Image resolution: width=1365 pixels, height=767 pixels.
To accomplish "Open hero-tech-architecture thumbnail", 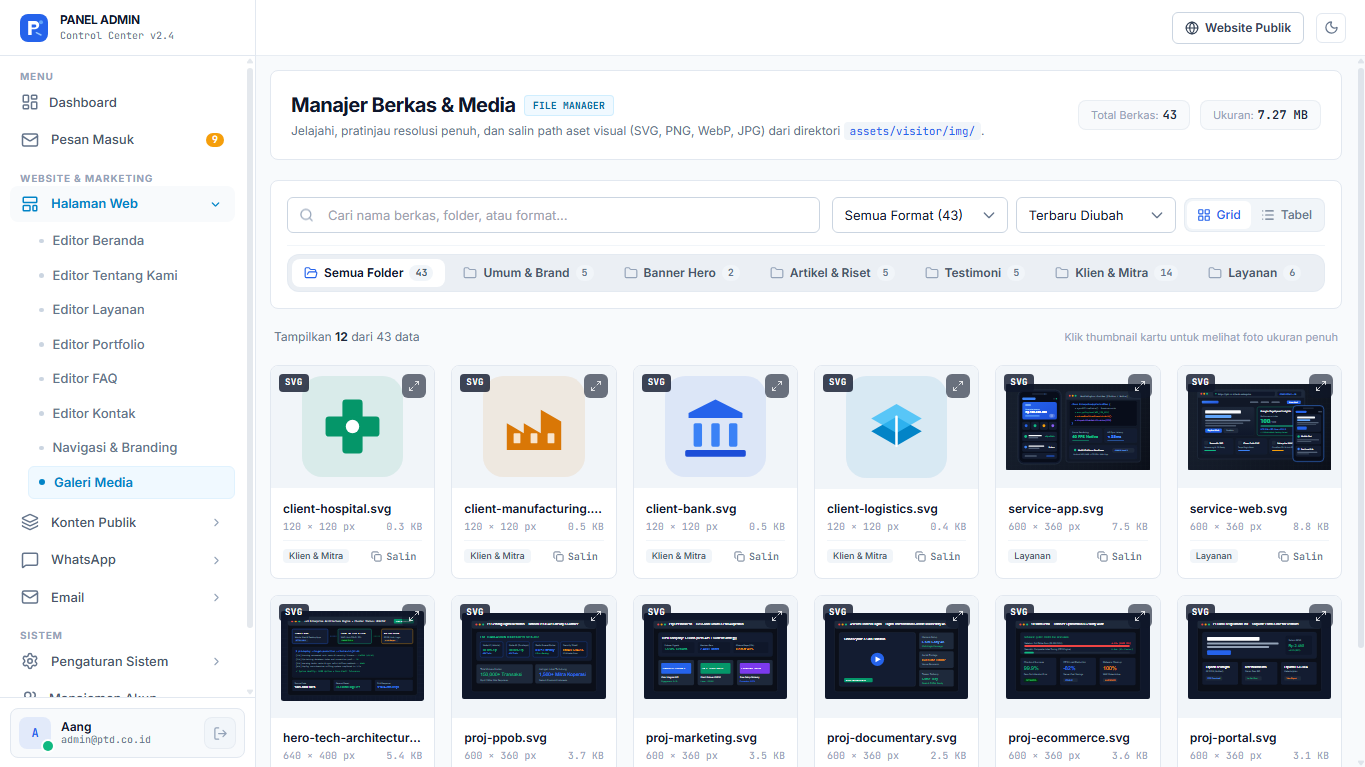I will coord(353,657).
